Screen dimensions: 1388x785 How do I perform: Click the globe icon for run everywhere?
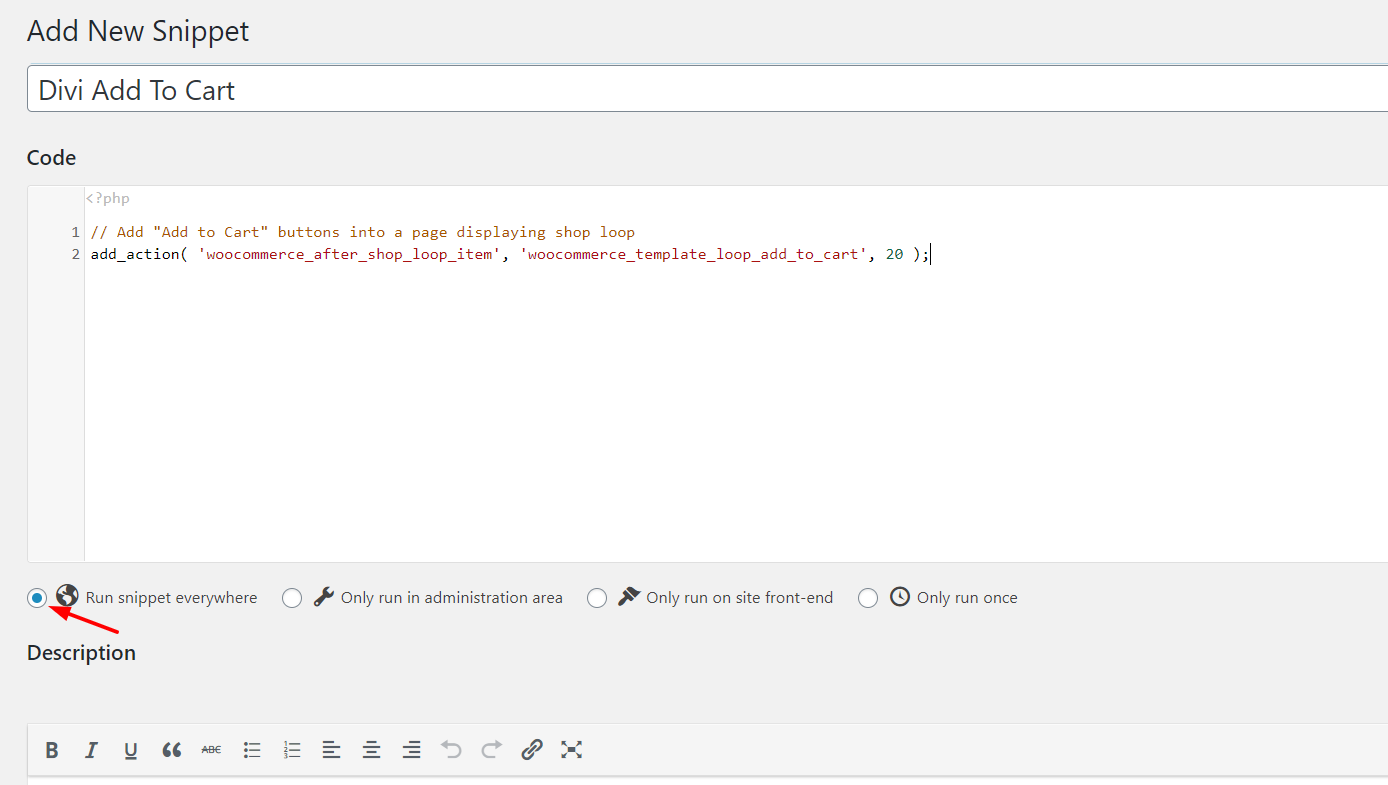tap(67, 596)
